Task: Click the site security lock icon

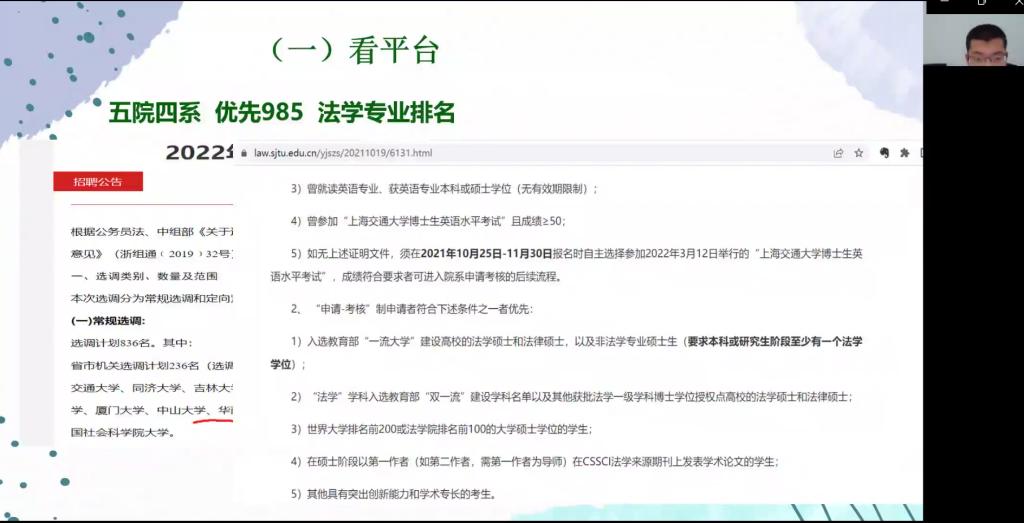Action: pos(245,153)
